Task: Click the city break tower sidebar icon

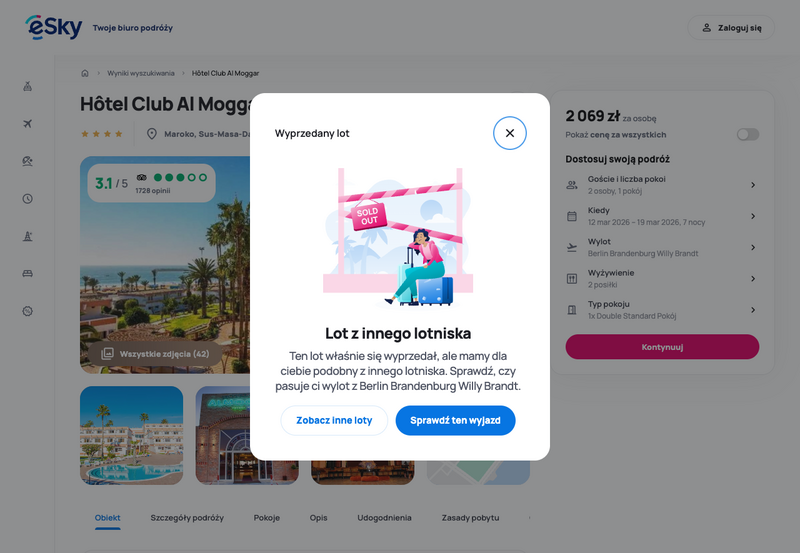Action: (28, 236)
